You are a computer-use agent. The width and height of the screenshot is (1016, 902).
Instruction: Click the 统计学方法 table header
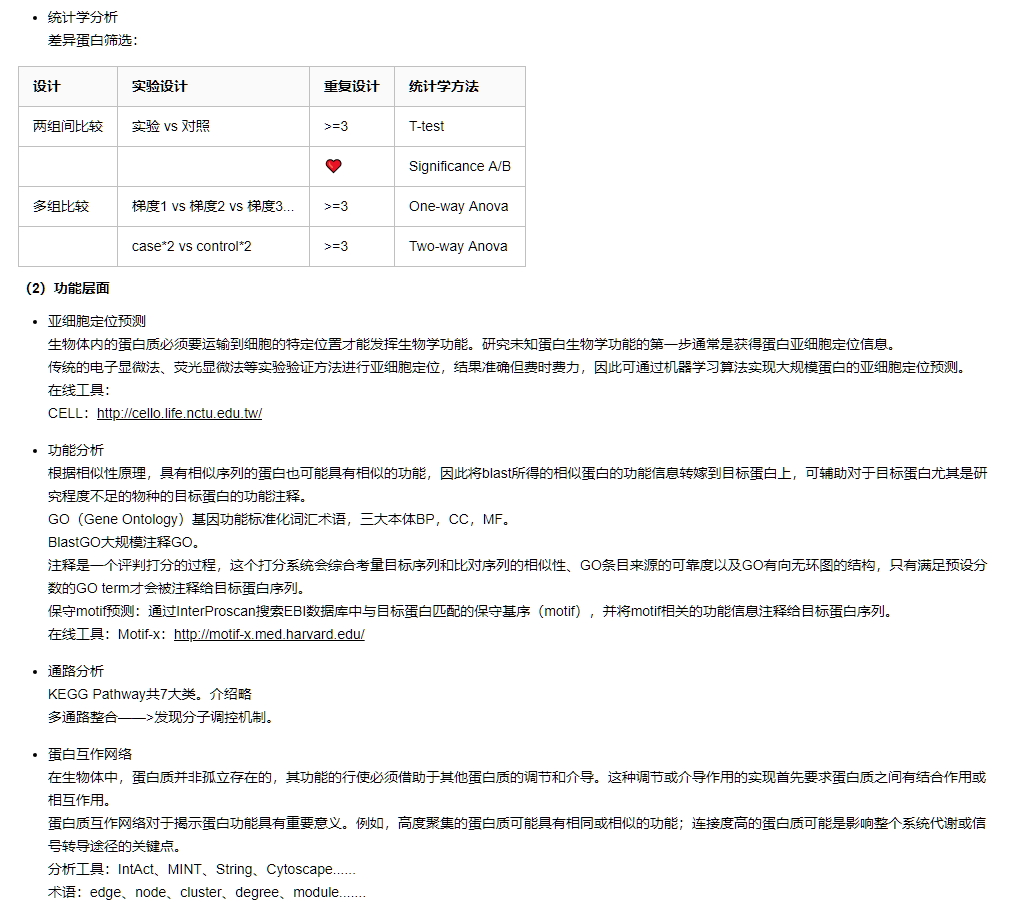click(443, 87)
